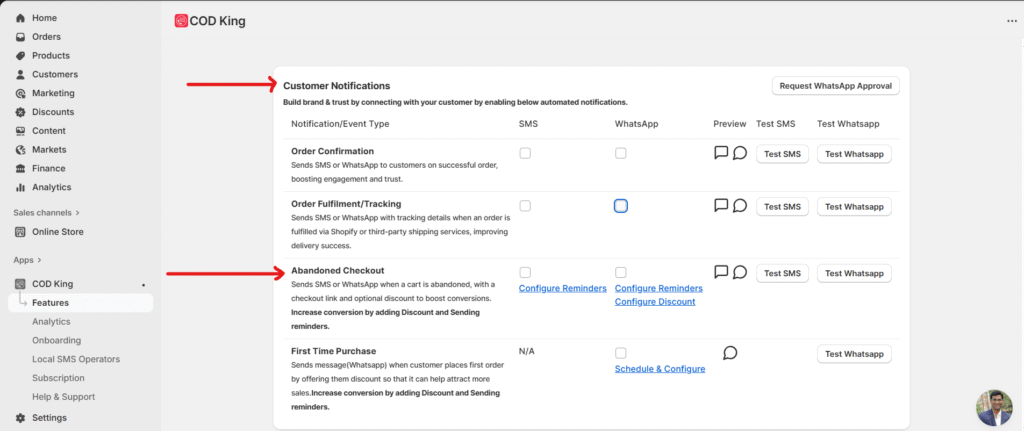
Task: Select Onboarding under COD King
Action: click(56, 340)
